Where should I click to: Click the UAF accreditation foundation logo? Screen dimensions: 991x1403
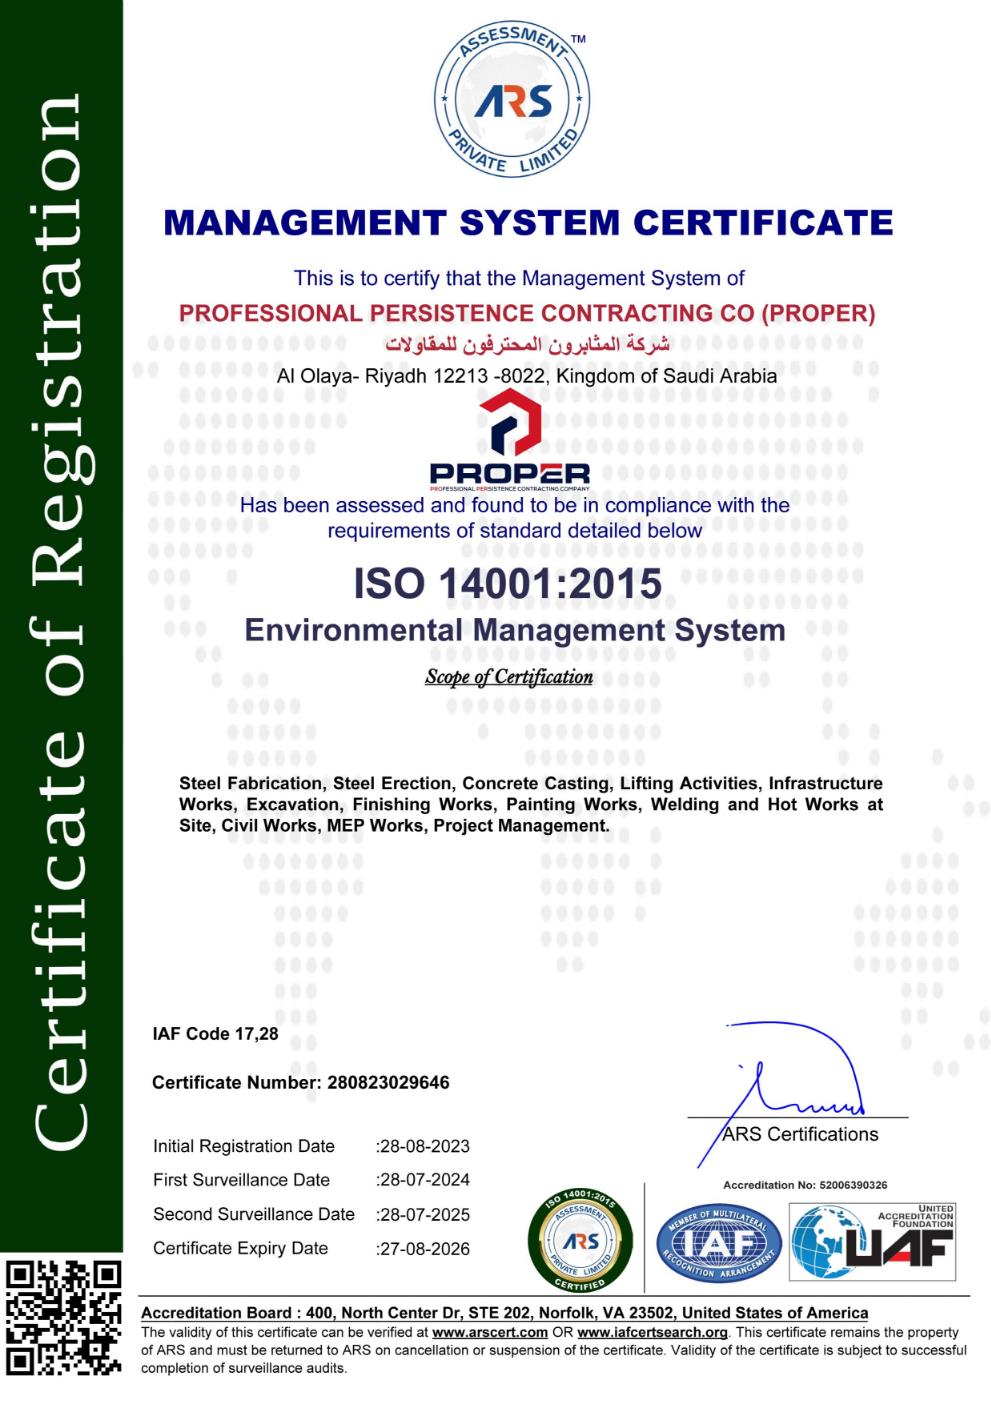click(x=873, y=1243)
